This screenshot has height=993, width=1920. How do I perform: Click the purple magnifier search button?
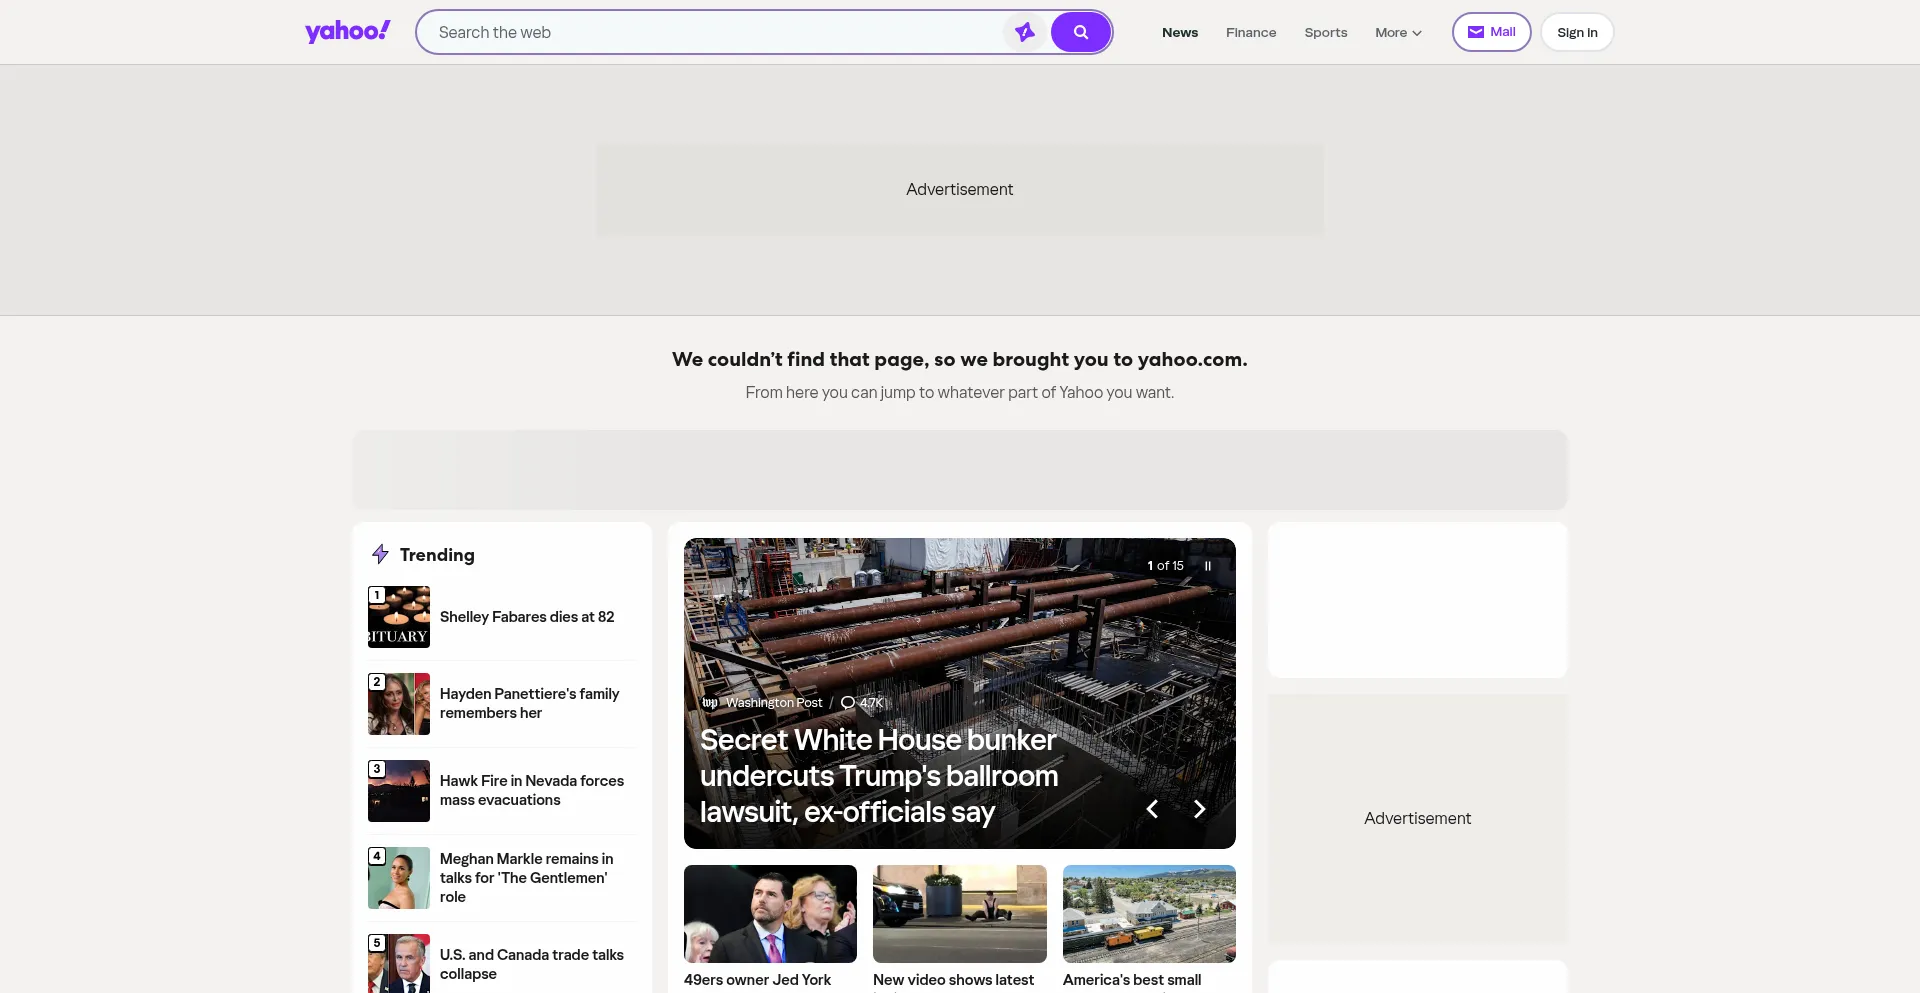[x=1081, y=32]
